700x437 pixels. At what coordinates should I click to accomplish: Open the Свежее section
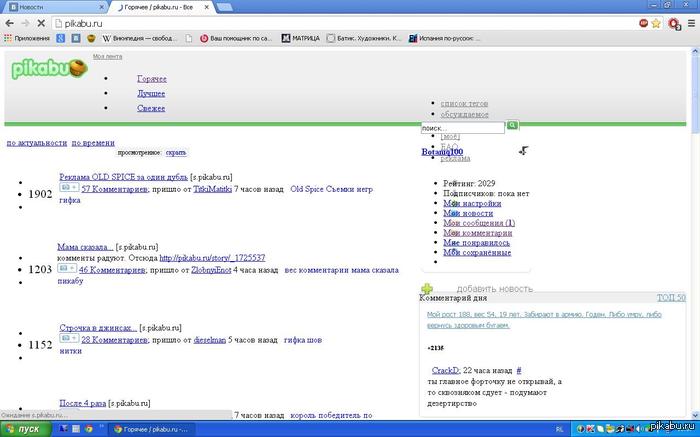(x=151, y=108)
